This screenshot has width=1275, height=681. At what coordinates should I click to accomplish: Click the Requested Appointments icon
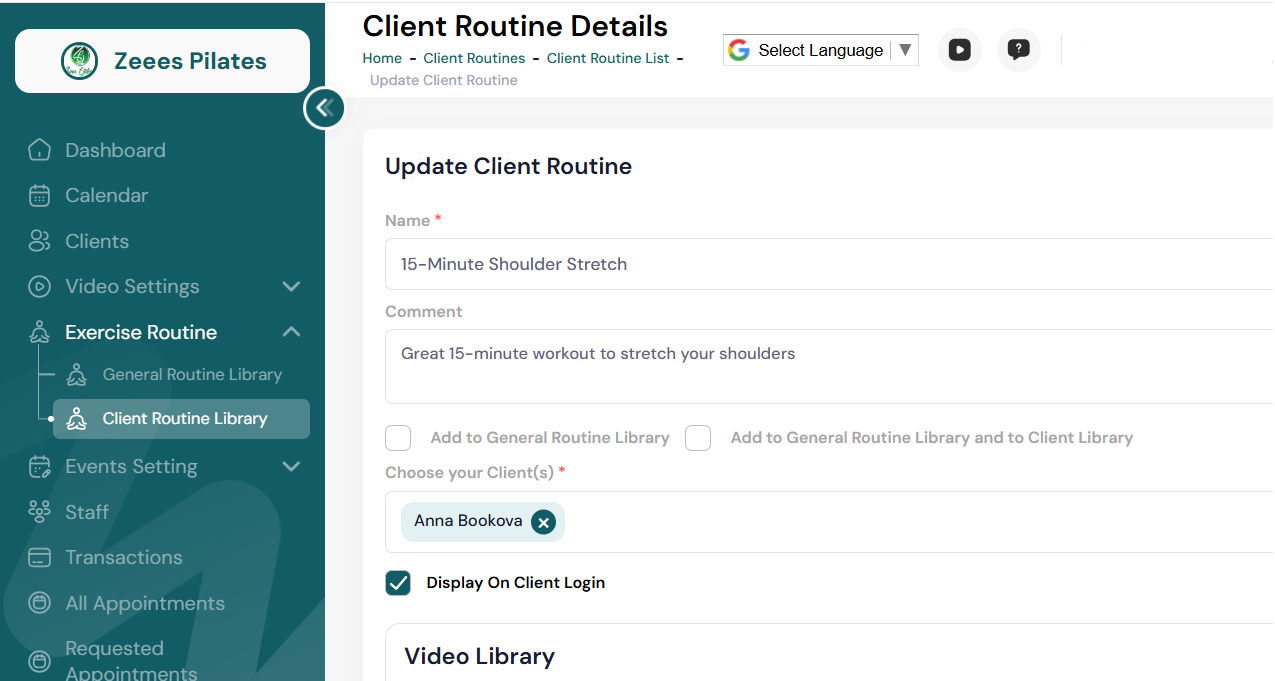click(39, 661)
